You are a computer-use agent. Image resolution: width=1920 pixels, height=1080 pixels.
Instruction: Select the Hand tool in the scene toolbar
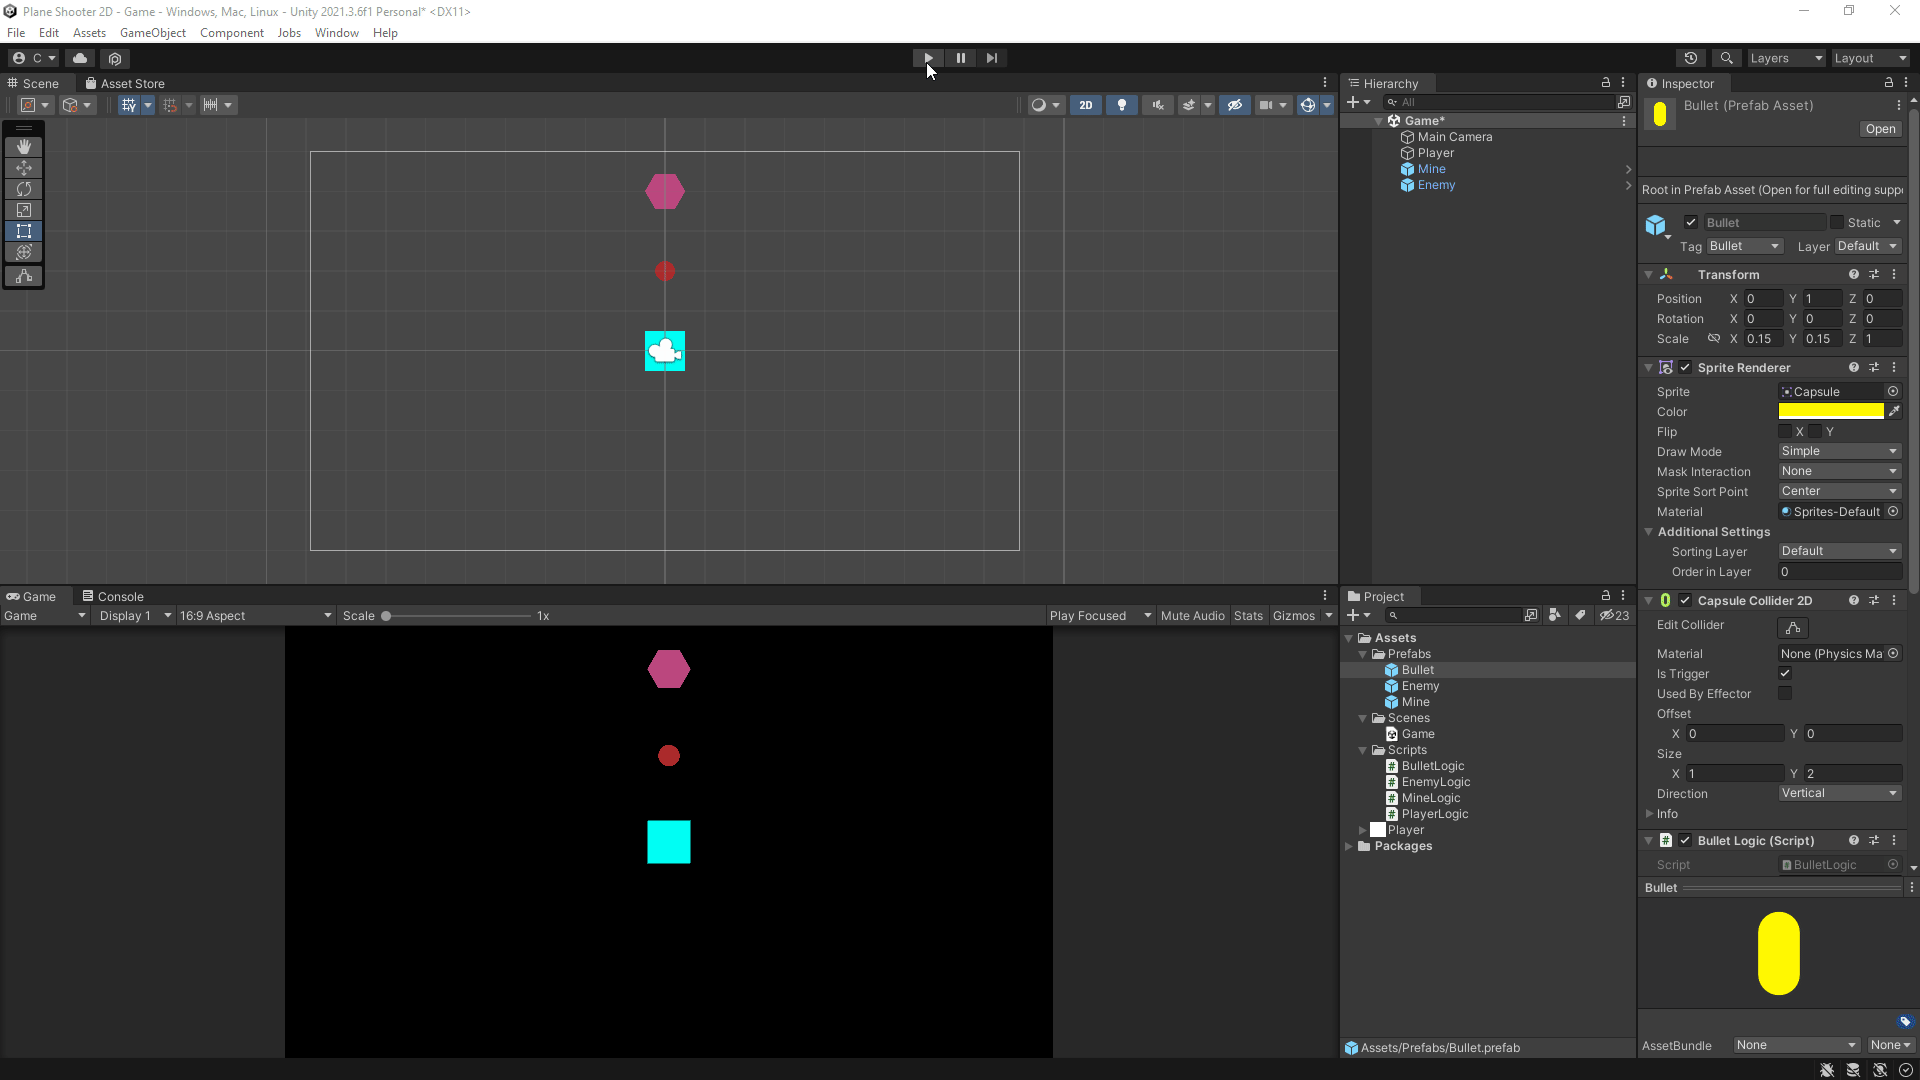click(x=24, y=146)
